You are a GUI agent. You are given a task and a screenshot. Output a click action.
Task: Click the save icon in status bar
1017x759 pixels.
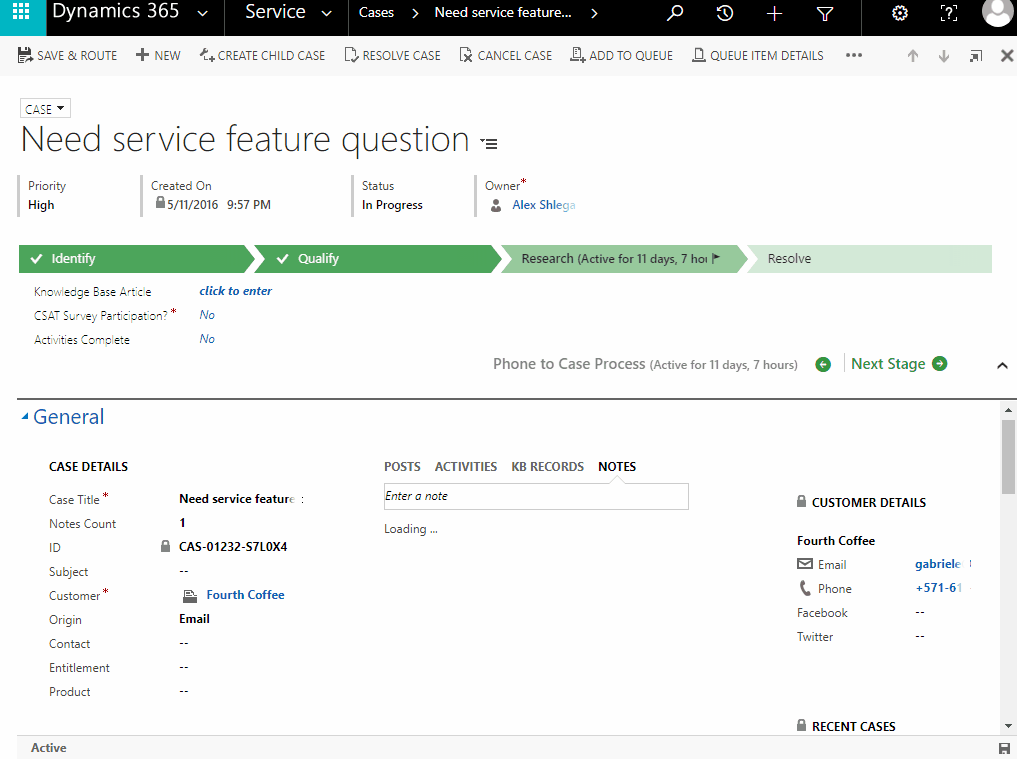[x=1004, y=748]
